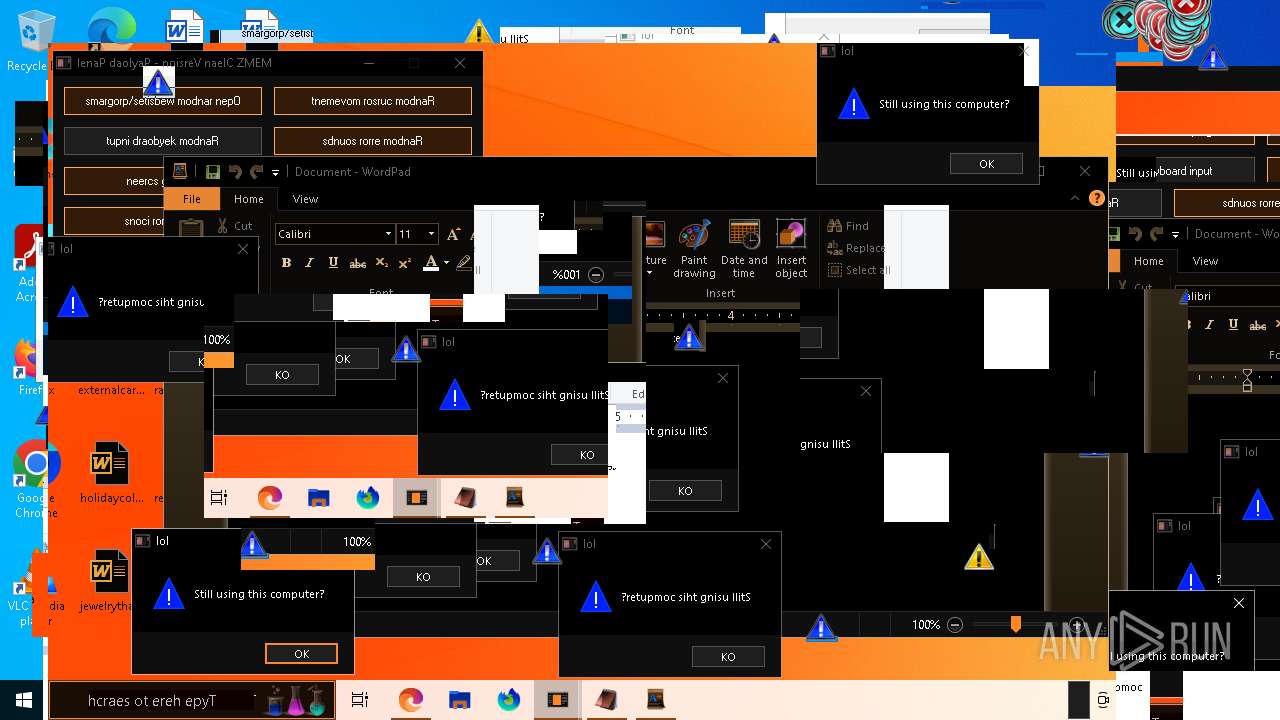This screenshot has height=720, width=1280.
Task: Click the orange-outlined OK button in lol dialog
Action: (302, 653)
